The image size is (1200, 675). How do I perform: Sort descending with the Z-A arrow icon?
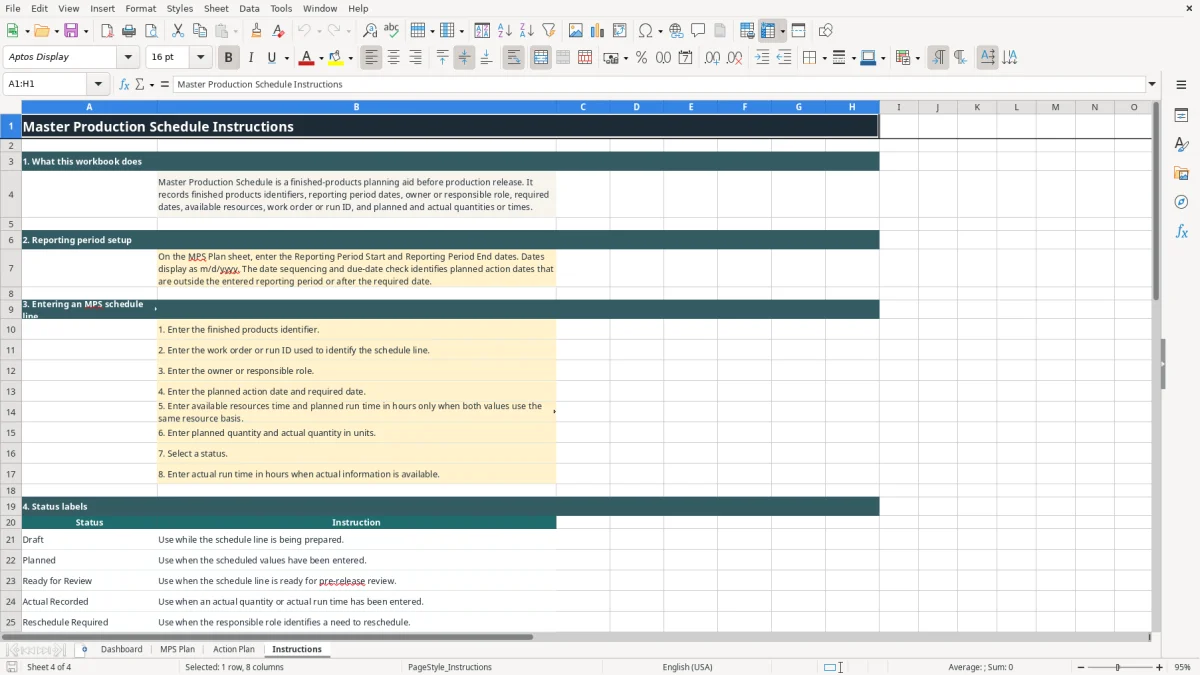527,31
